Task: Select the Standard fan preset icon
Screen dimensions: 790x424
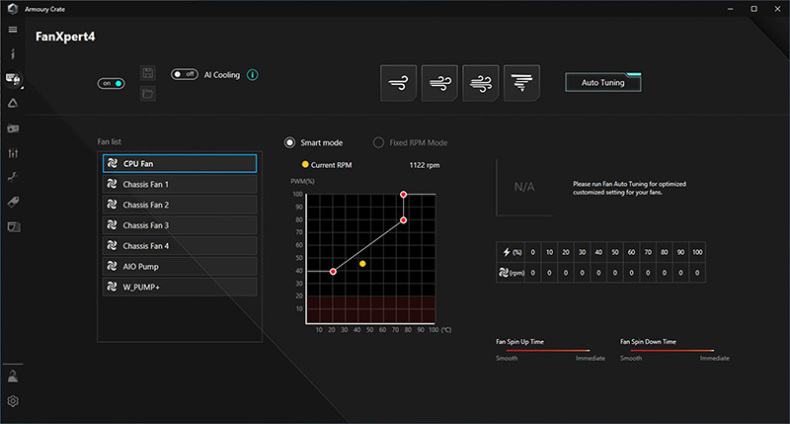Action: (439, 83)
